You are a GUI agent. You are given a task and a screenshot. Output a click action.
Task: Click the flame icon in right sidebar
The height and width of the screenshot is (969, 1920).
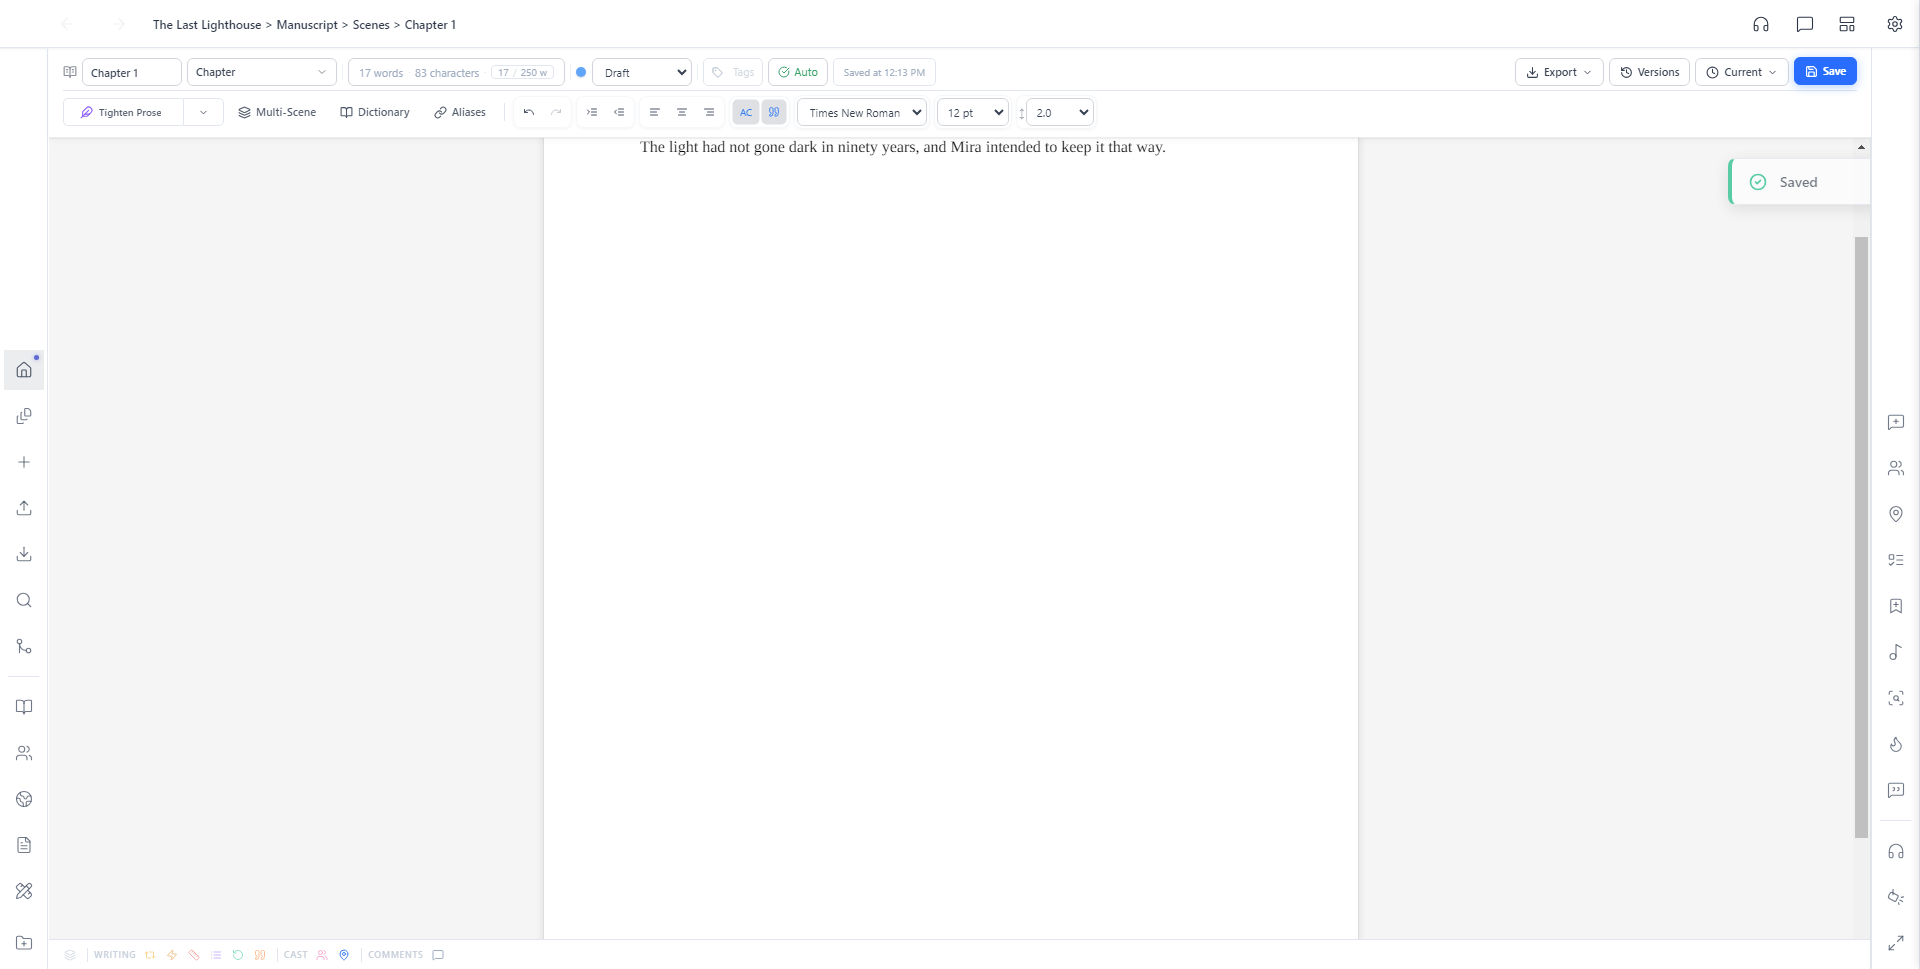[x=1896, y=744]
